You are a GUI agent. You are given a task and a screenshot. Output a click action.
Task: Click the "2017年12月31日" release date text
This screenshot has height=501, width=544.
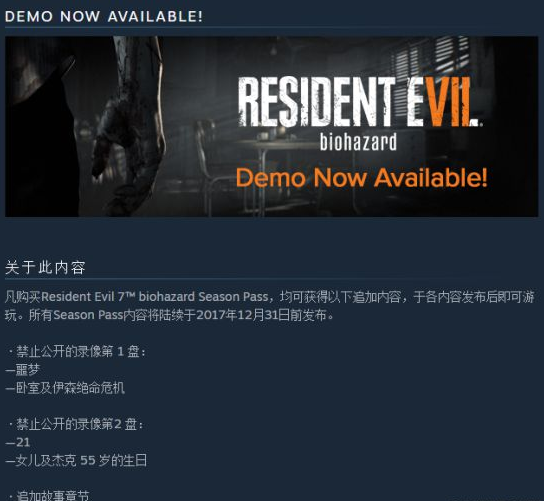pos(243,315)
